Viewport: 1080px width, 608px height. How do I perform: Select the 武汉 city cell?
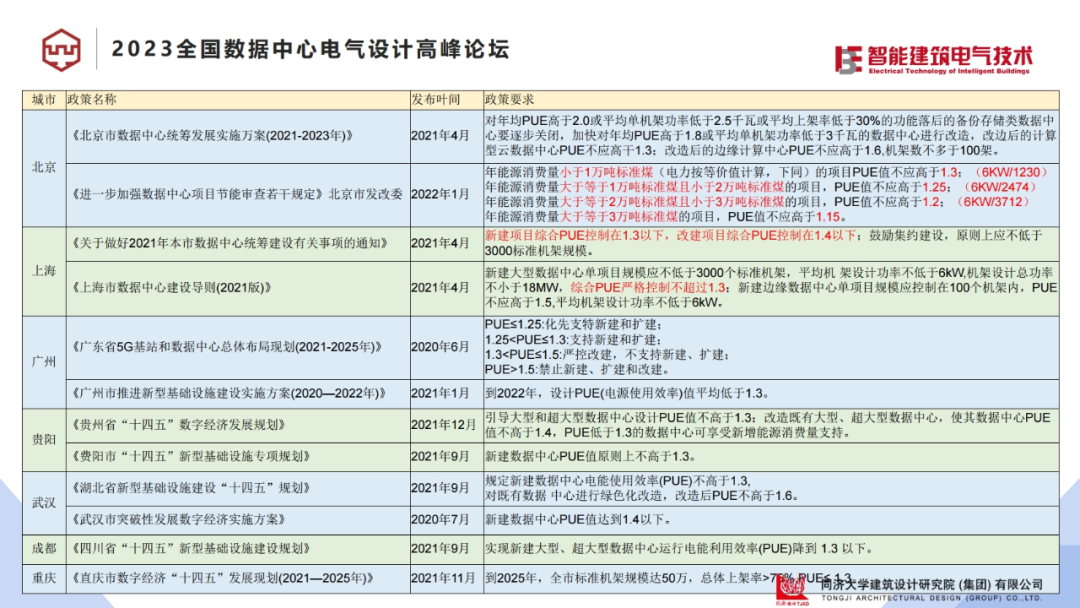click(44, 503)
